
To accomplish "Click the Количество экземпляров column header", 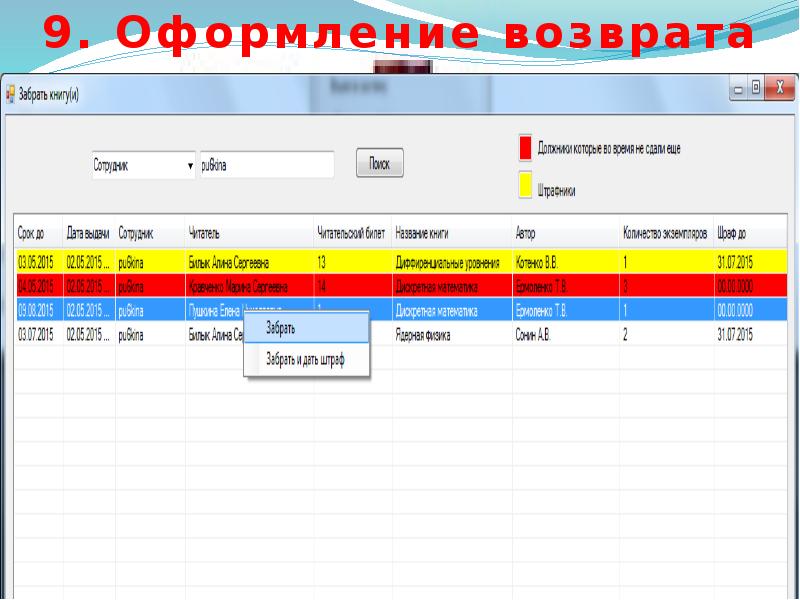I will tap(666, 234).
